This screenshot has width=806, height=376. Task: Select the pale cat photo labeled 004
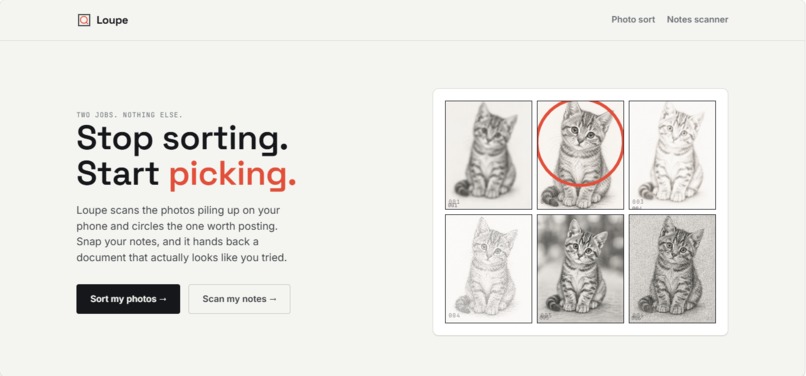click(x=488, y=268)
